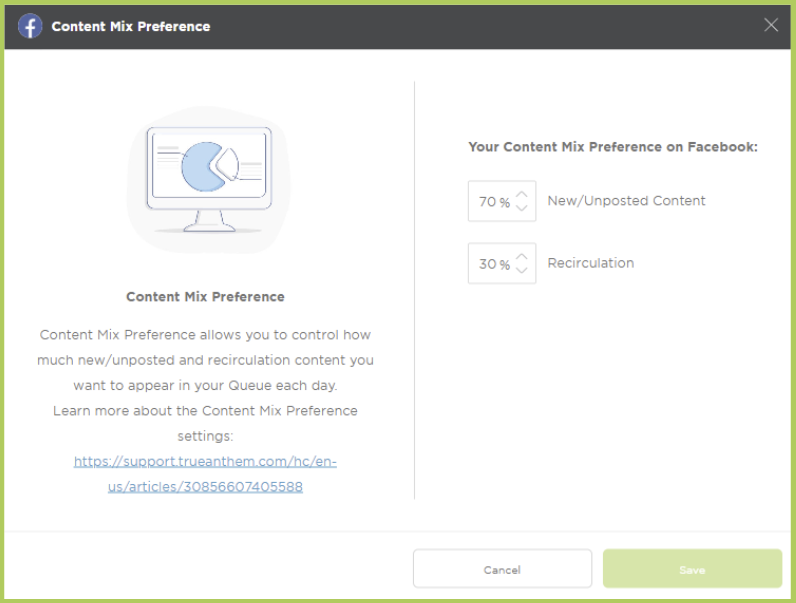Open the support.trueanthem.com help link
The image size is (796, 603).
point(205,461)
